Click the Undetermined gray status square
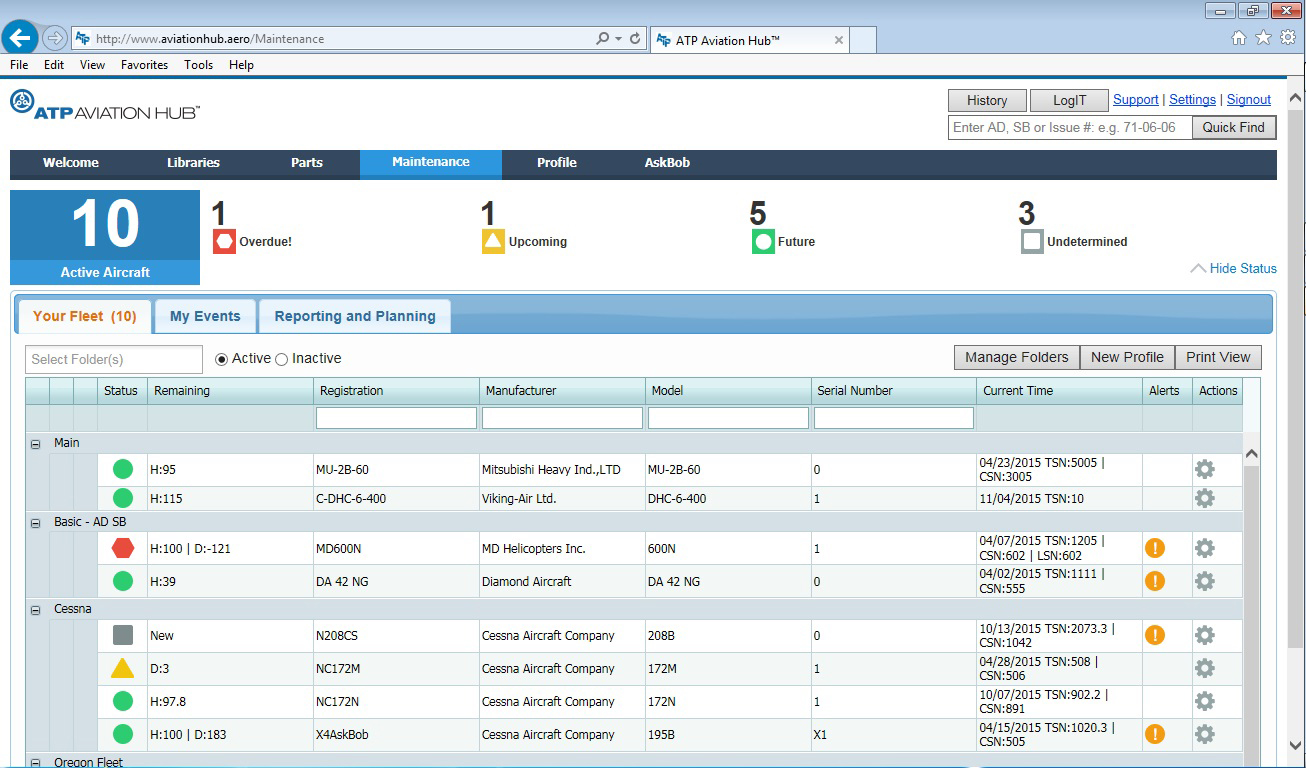Screen dimensions: 1306x768 click(x=1031, y=241)
